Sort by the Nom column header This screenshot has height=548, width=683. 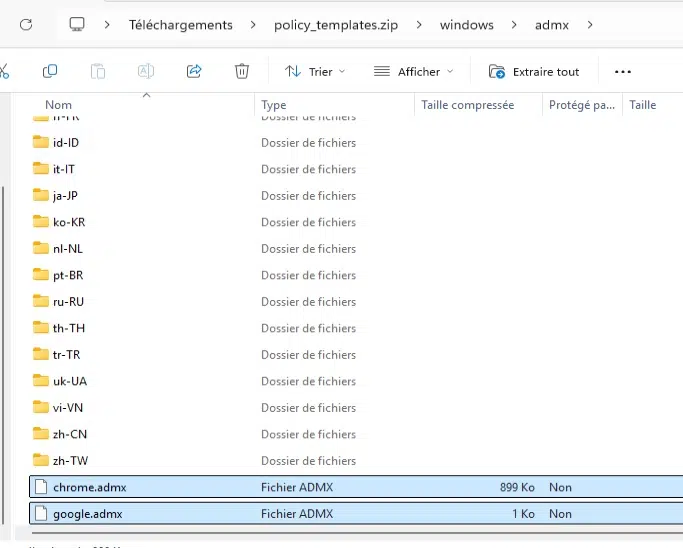pos(58,105)
